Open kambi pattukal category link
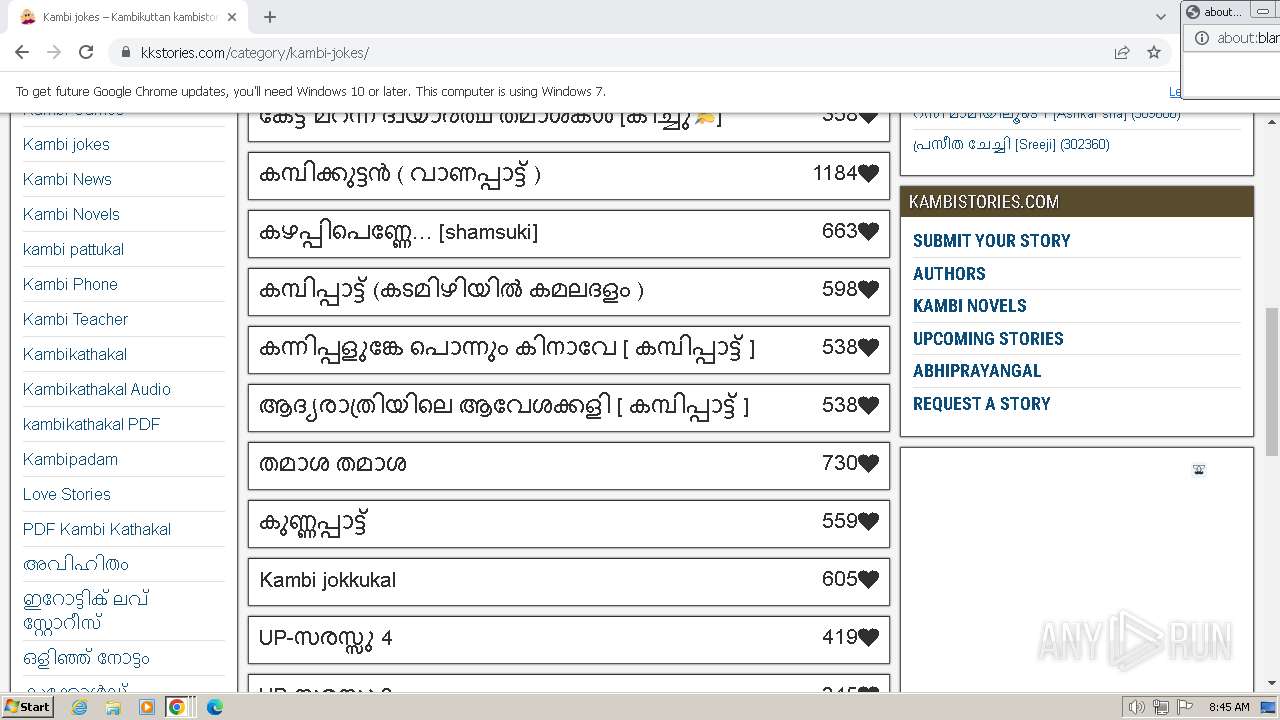This screenshot has height=720, width=1280. pyautogui.click(x=73, y=249)
